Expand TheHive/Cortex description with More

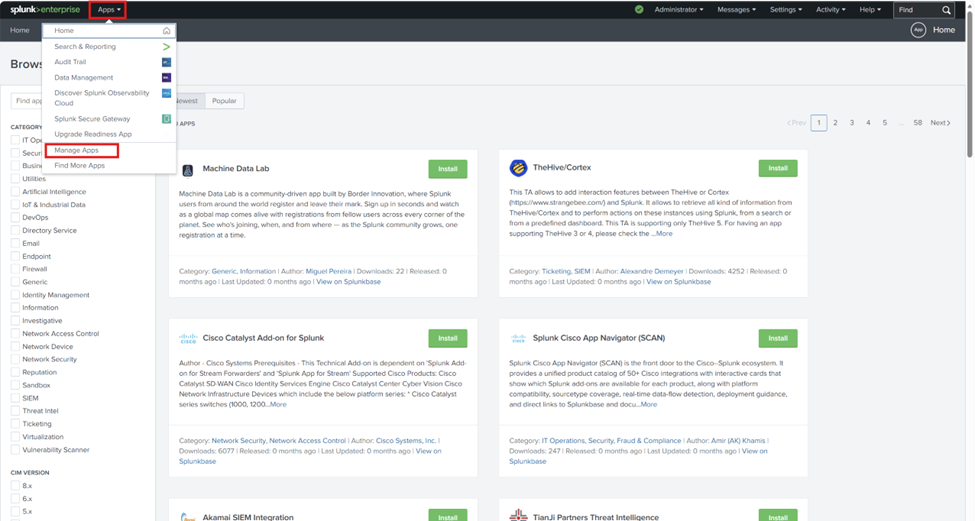point(664,234)
